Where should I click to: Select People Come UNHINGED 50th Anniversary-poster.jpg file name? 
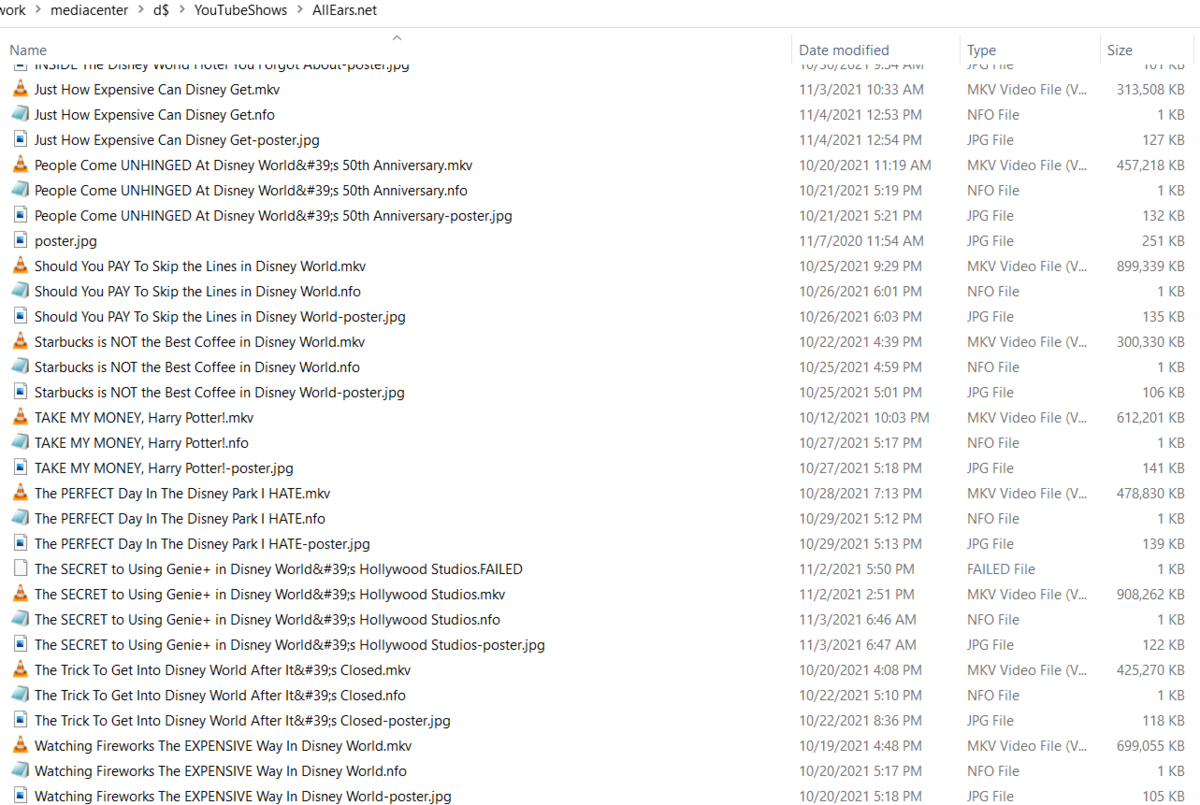[273, 216]
